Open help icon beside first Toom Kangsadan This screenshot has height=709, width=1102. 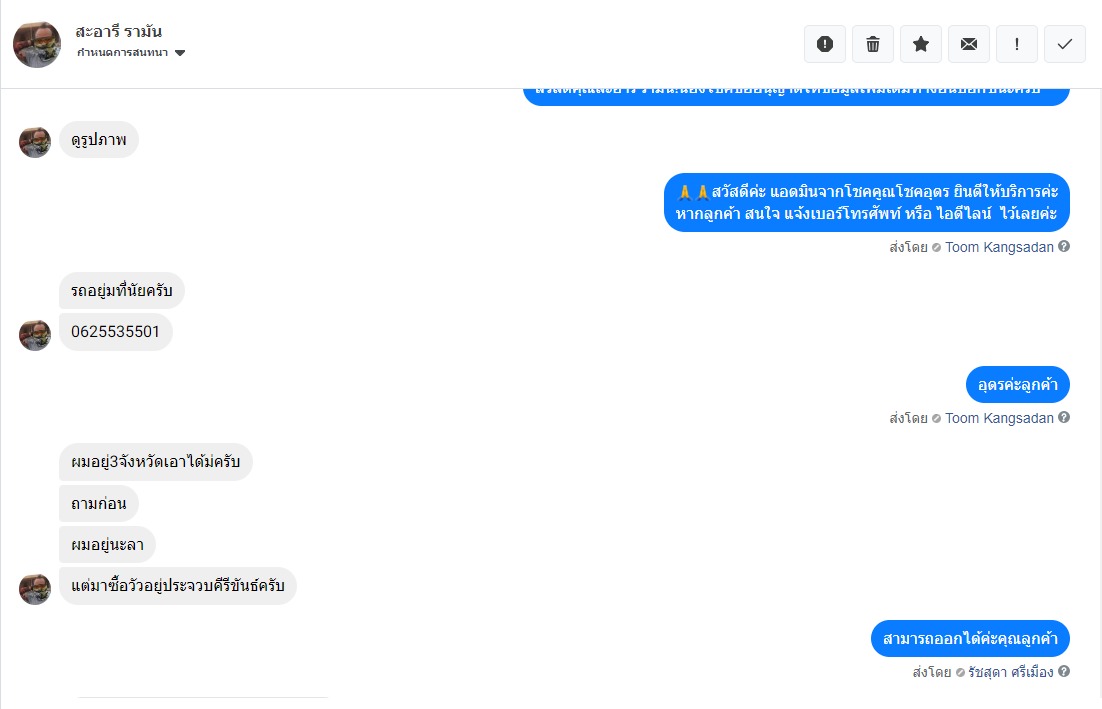[1064, 247]
